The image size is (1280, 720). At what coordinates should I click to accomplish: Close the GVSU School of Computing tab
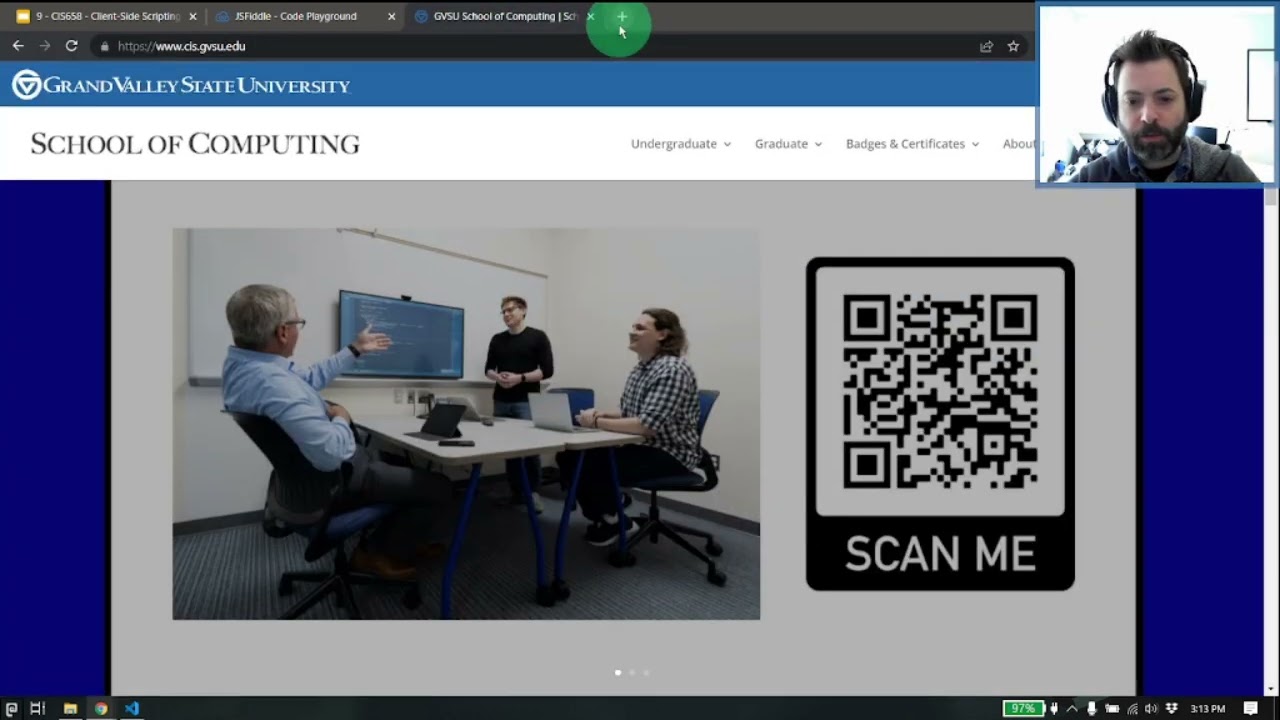pos(590,17)
